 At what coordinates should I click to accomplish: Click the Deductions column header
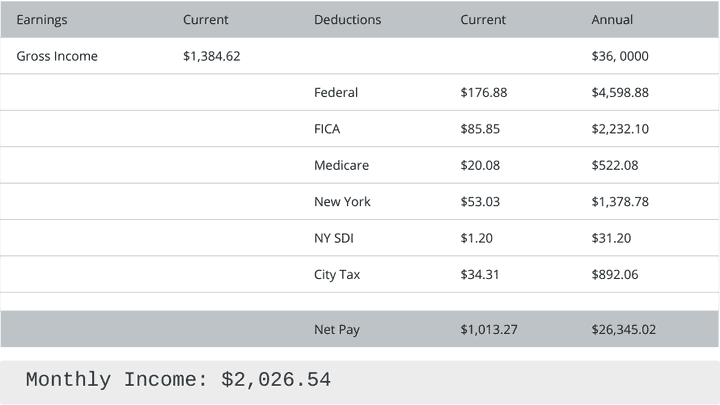click(347, 20)
